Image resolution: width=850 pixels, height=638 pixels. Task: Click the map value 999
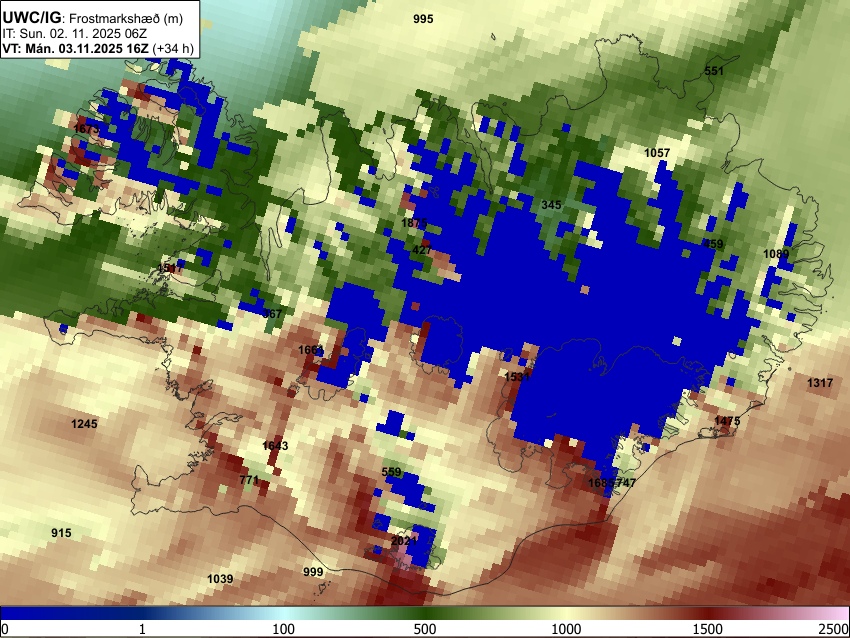(x=313, y=572)
